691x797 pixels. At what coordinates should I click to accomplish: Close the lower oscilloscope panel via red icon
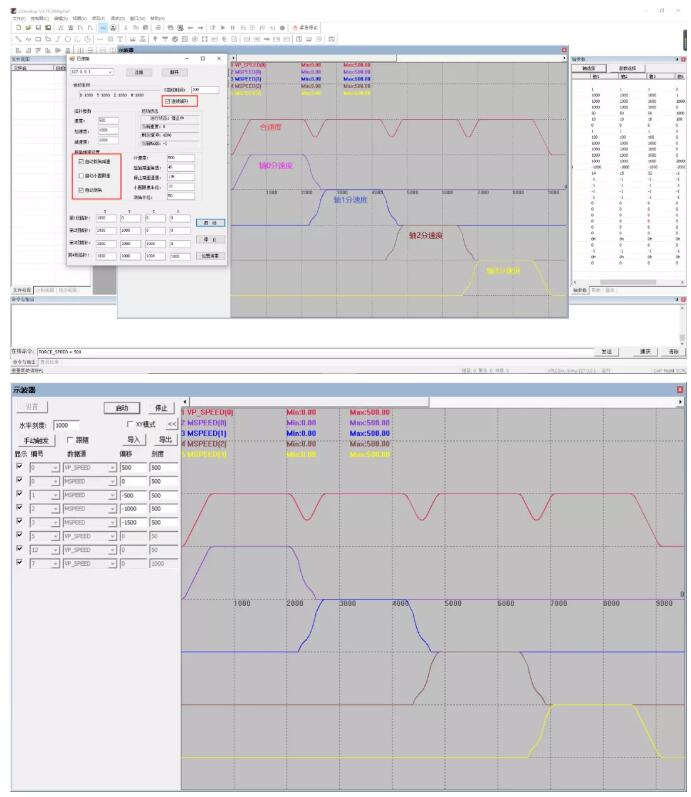680,390
